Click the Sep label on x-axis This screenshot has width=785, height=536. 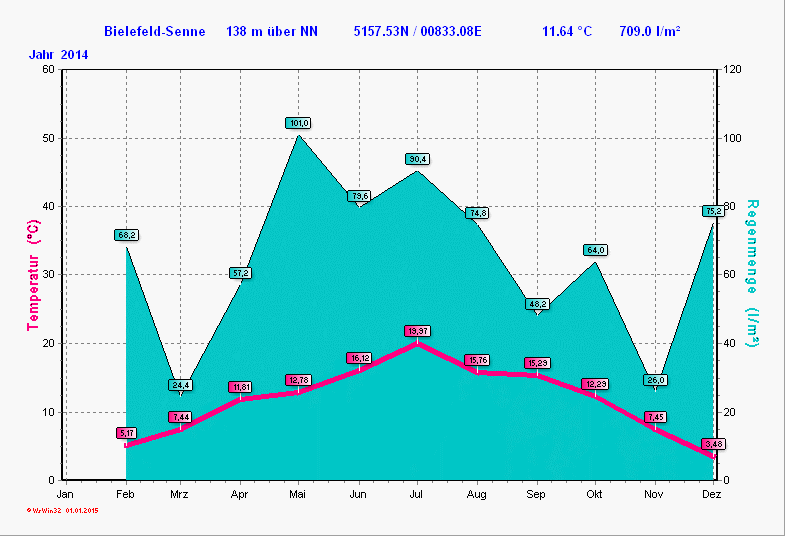click(x=536, y=494)
